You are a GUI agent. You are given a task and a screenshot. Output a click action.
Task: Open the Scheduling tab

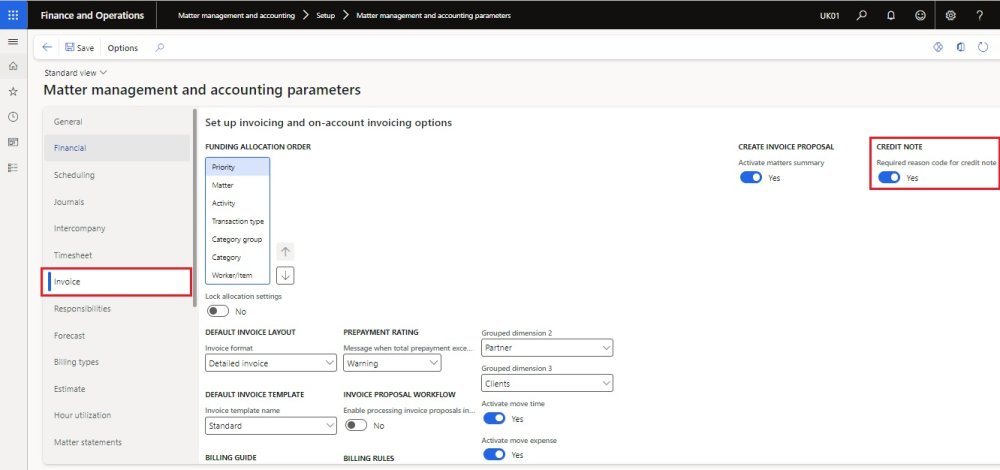[x=116, y=175]
